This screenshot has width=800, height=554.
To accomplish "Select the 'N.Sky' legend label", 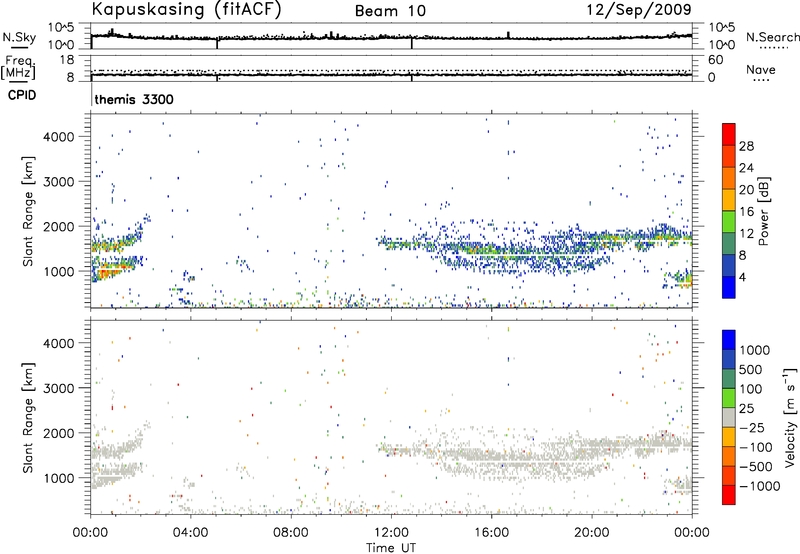I will [19, 37].
